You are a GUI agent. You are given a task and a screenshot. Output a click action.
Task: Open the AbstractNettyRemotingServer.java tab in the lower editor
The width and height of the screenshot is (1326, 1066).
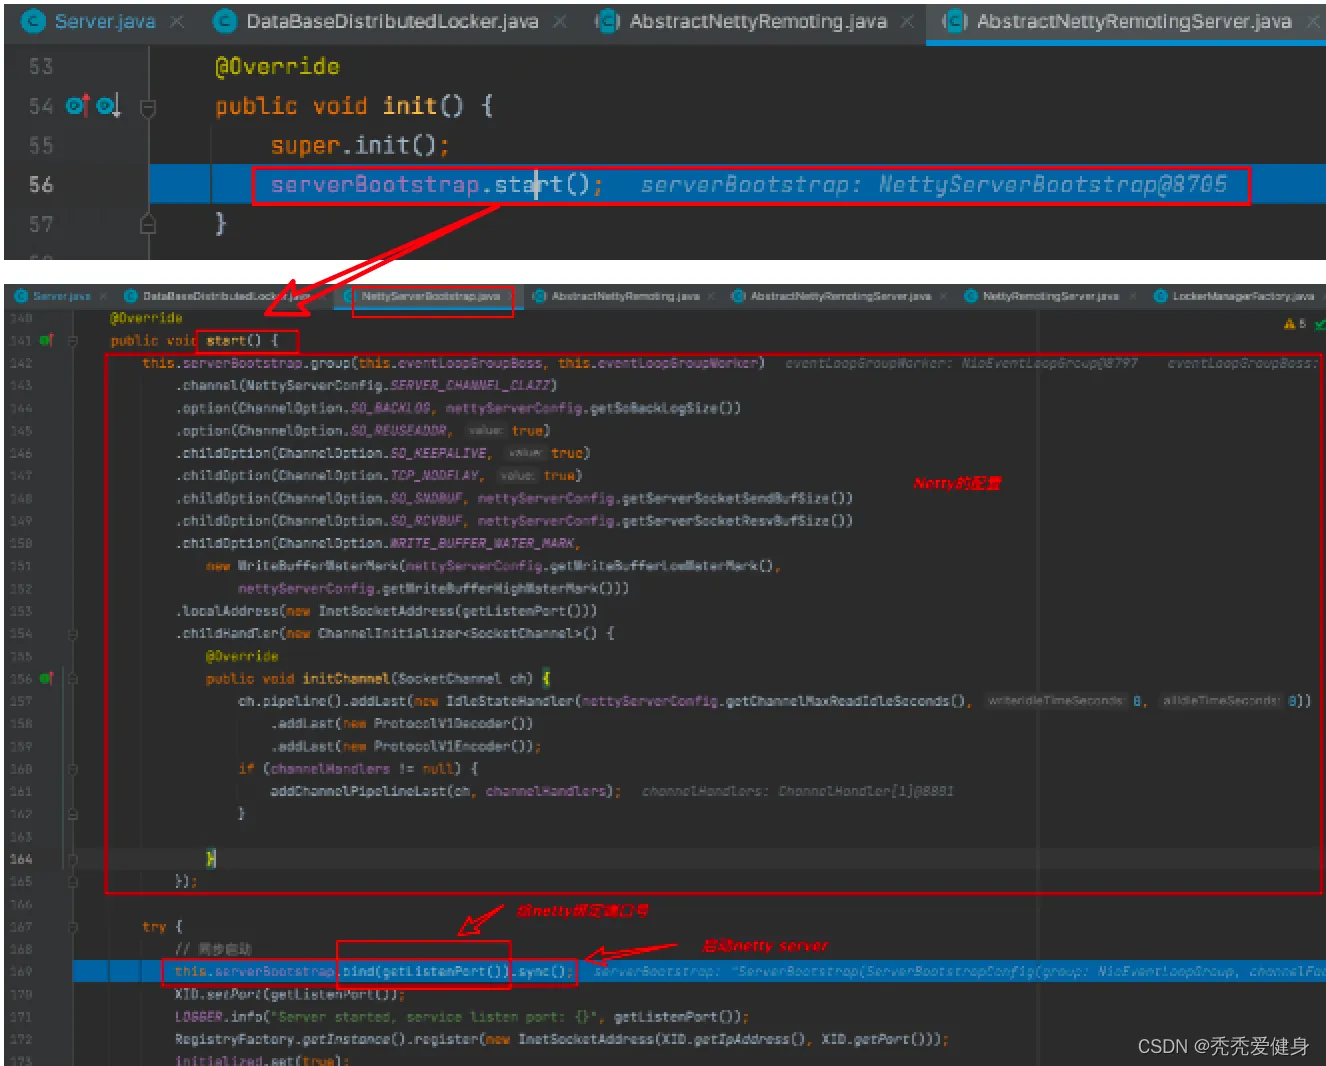tap(841, 296)
